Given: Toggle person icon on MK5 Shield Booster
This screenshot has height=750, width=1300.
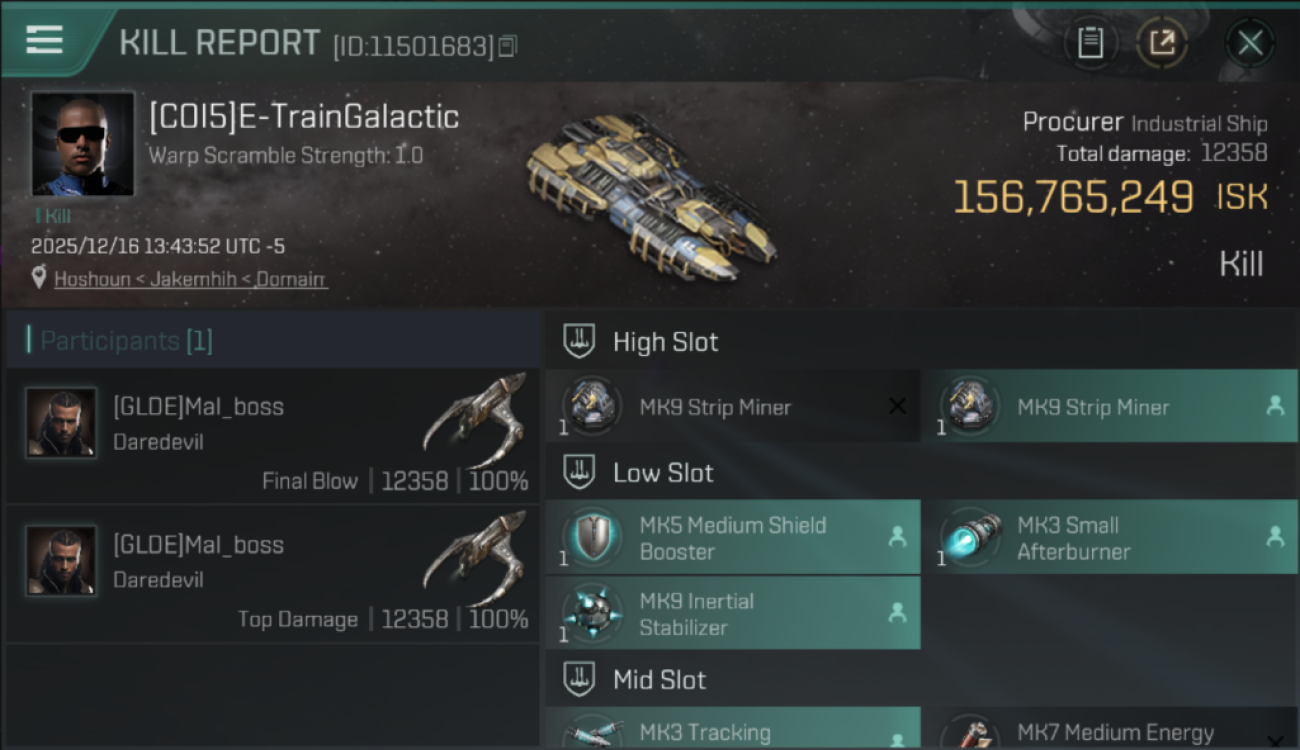Looking at the screenshot, I should (x=897, y=537).
